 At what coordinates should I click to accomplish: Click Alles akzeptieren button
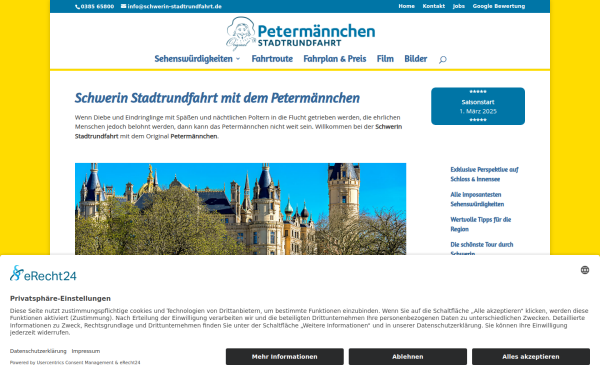[531, 357]
